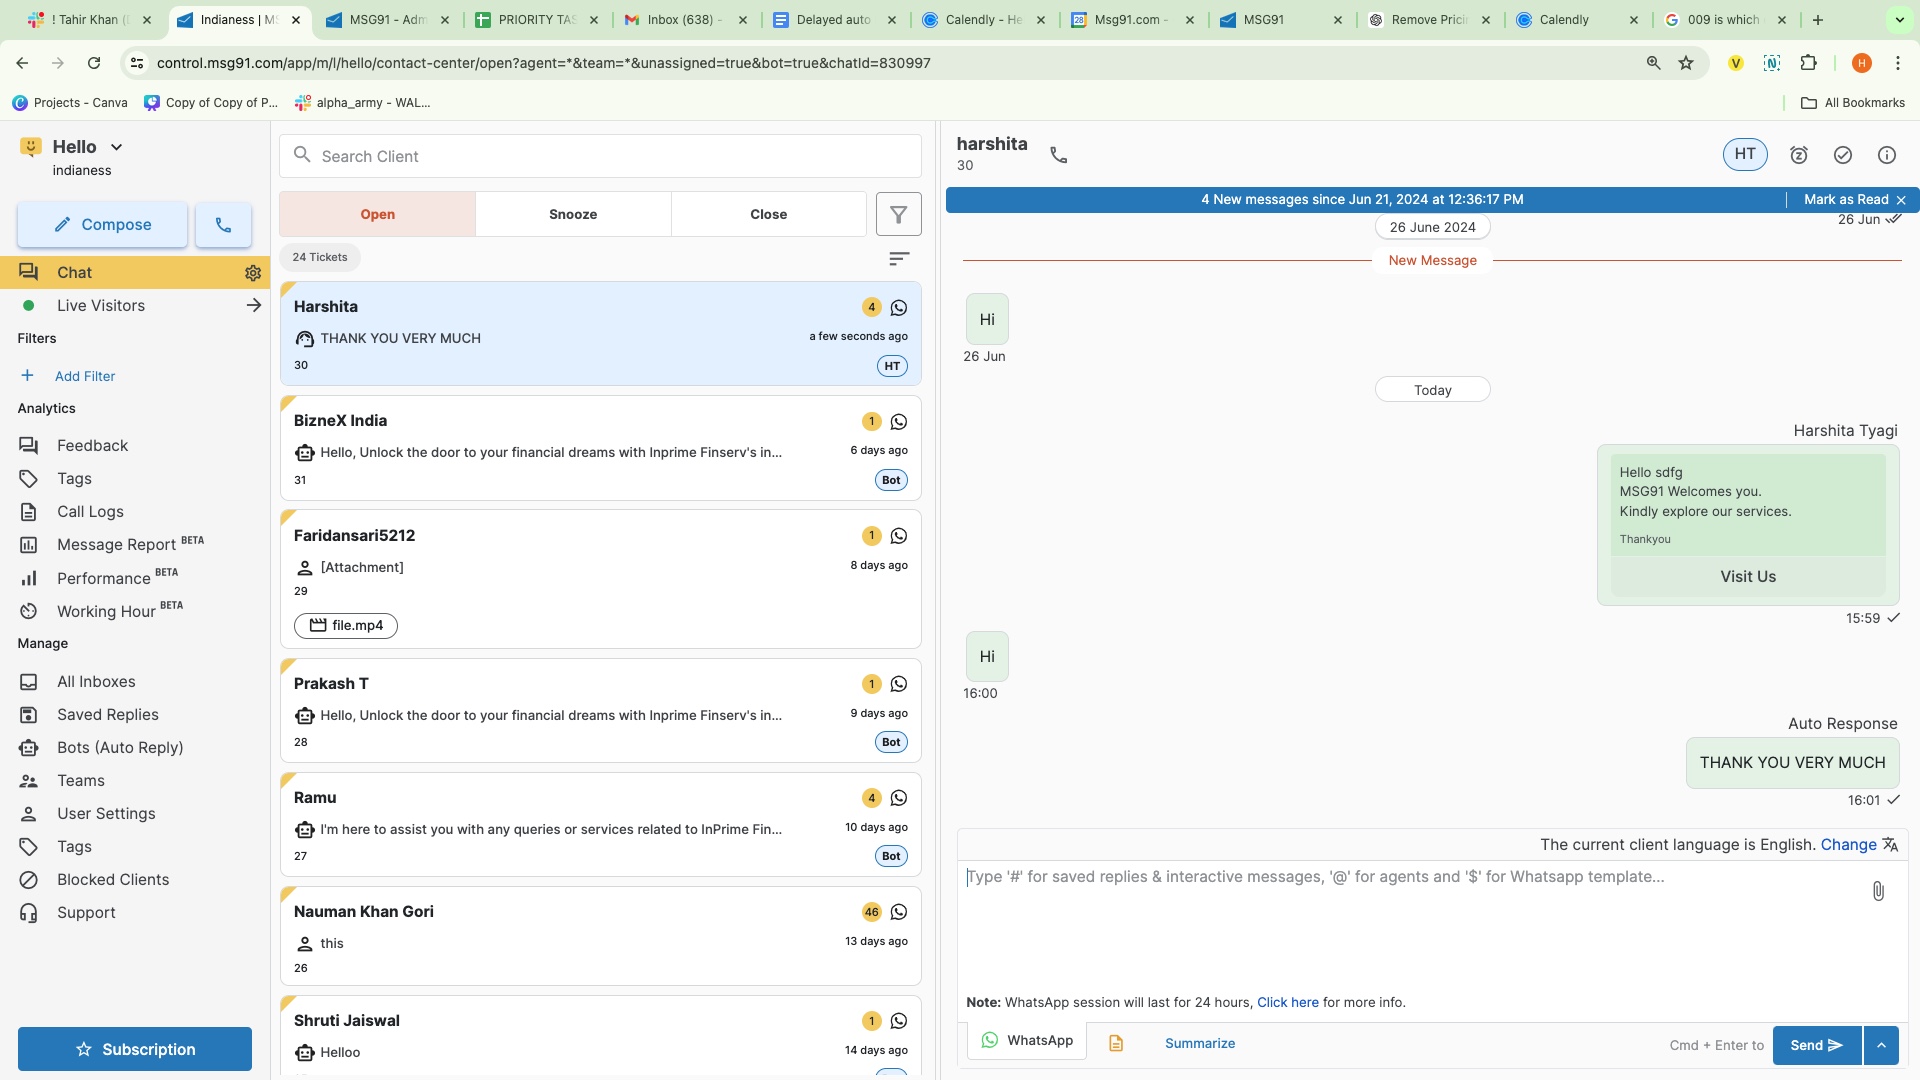
Task: Open Chrome extensions puzzle icon
Action: tap(1808, 63)
